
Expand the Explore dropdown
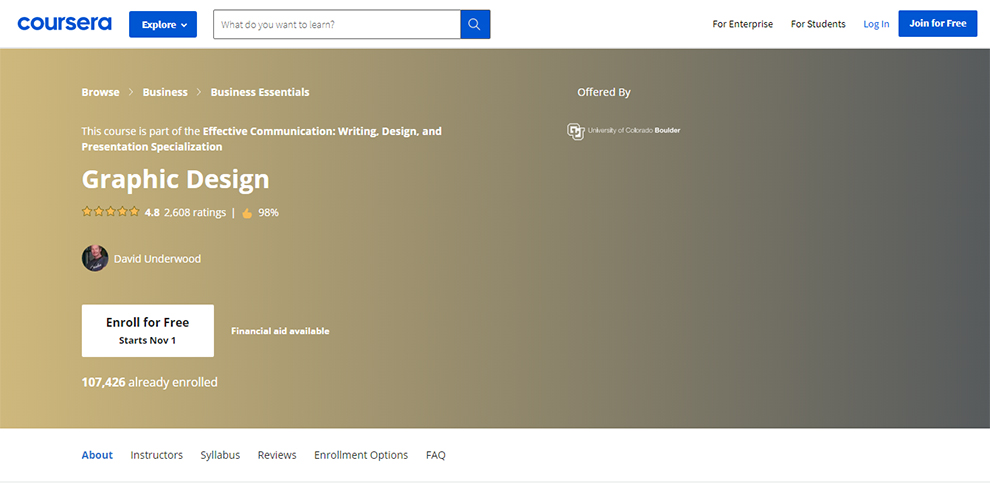pos(163,25)
